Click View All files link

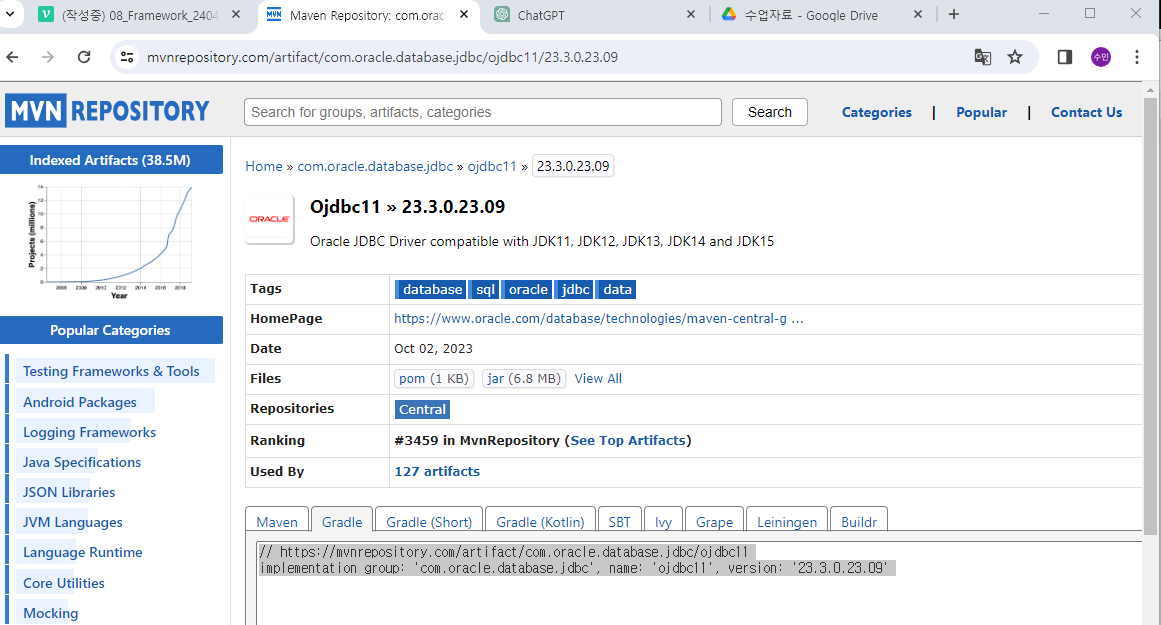point(598,378)
